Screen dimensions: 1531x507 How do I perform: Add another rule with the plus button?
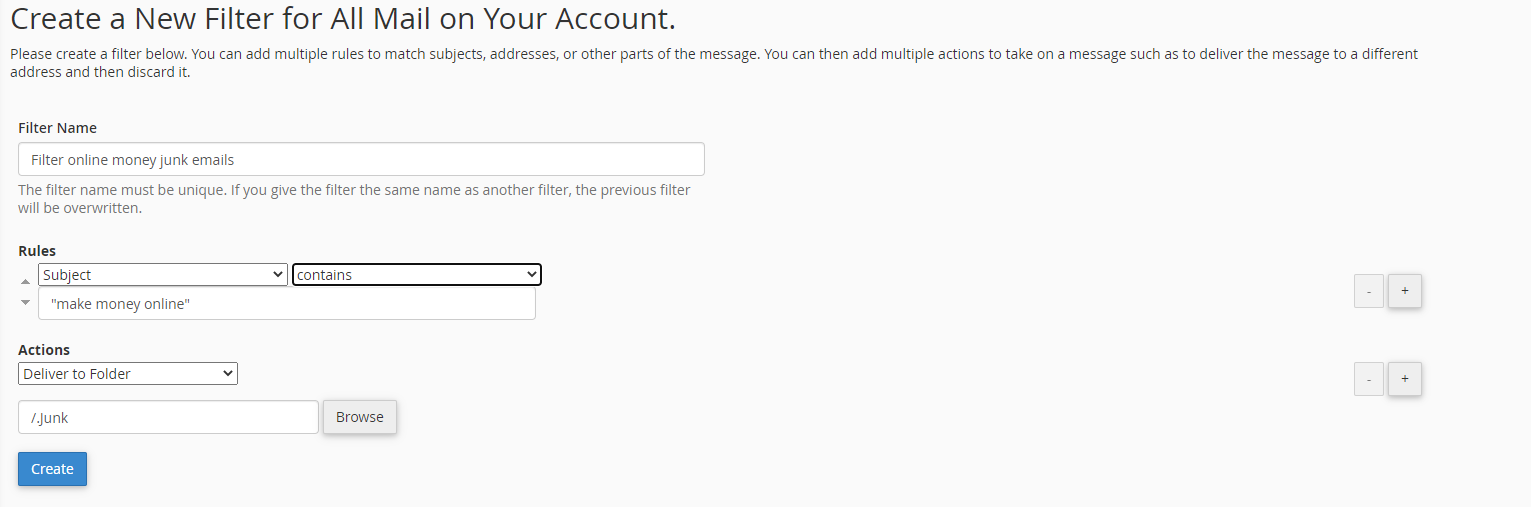(x=1404, y=291)
